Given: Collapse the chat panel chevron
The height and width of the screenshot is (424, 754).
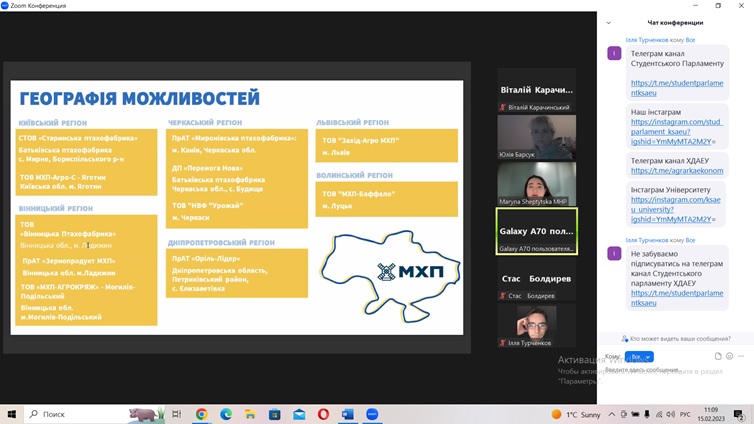Looking at the screenshot, I should [608, 23].
